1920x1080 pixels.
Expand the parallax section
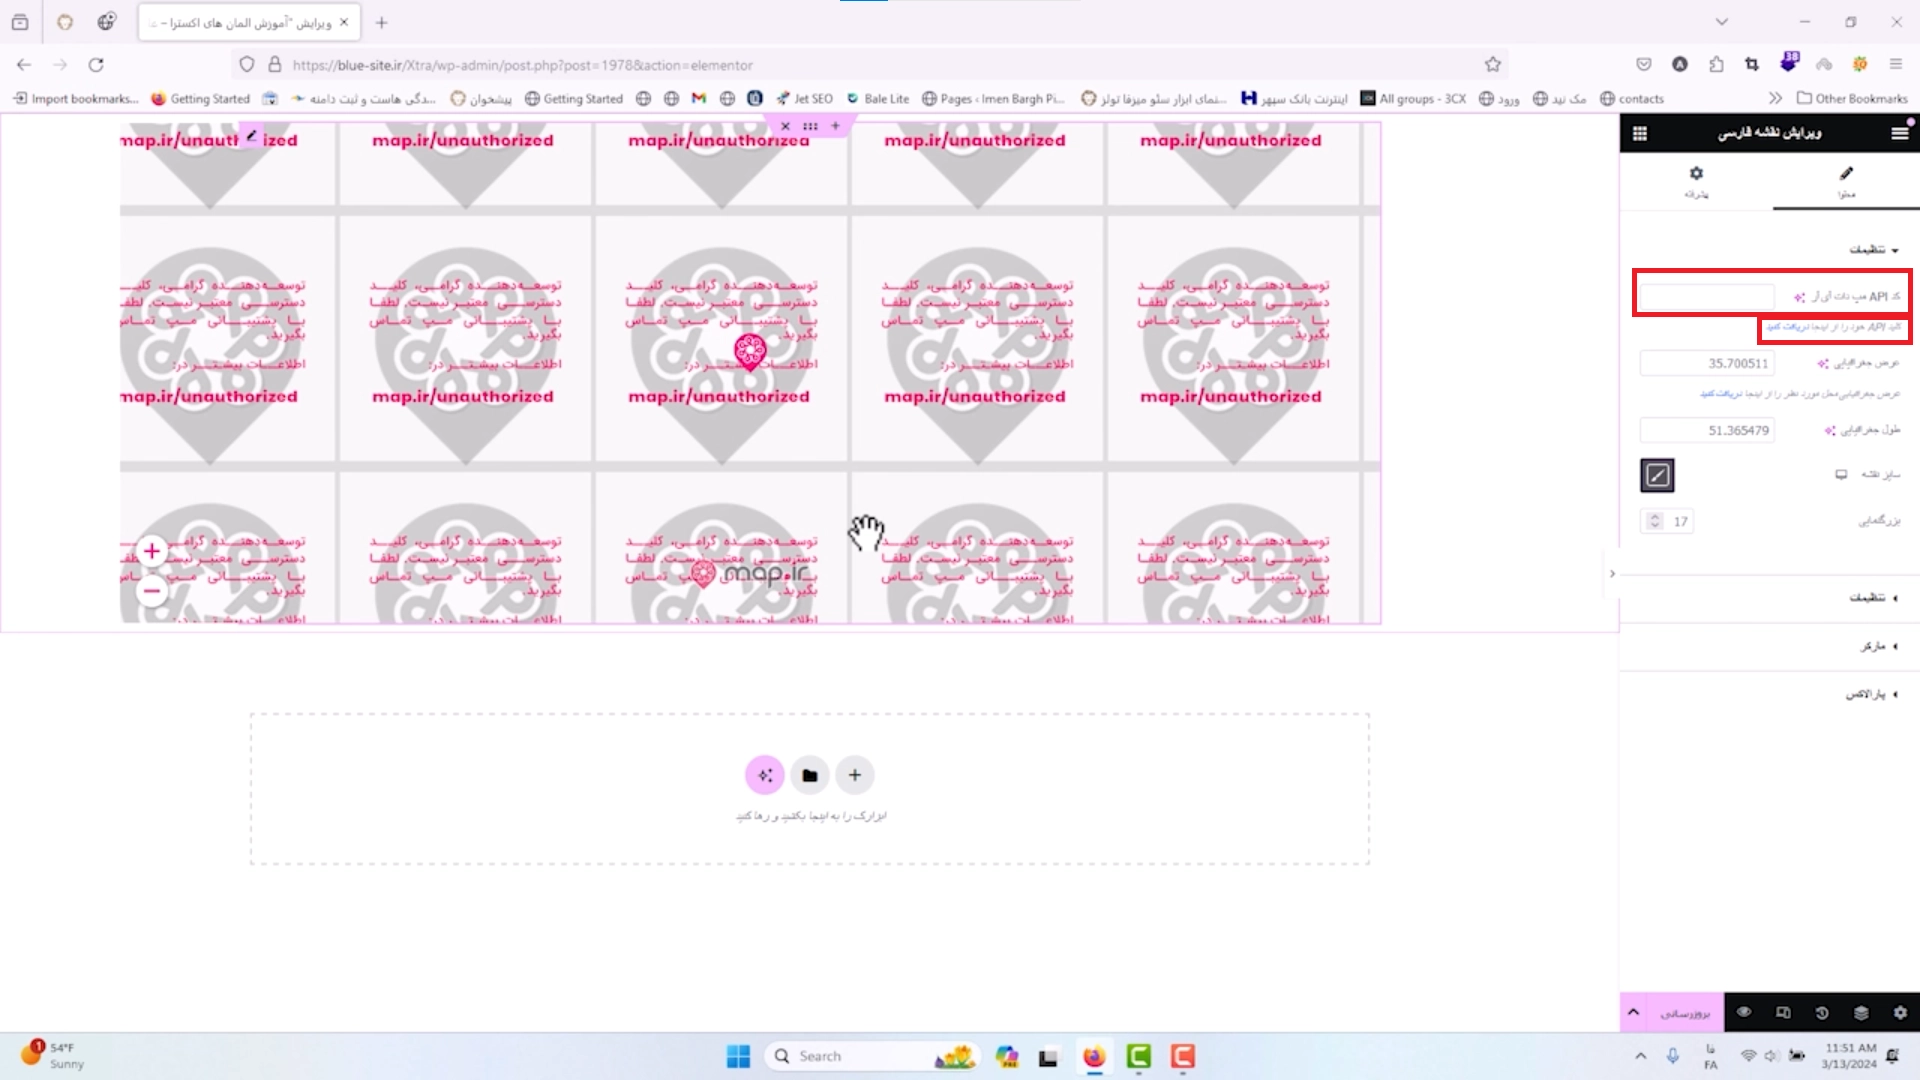[1872, 694]
